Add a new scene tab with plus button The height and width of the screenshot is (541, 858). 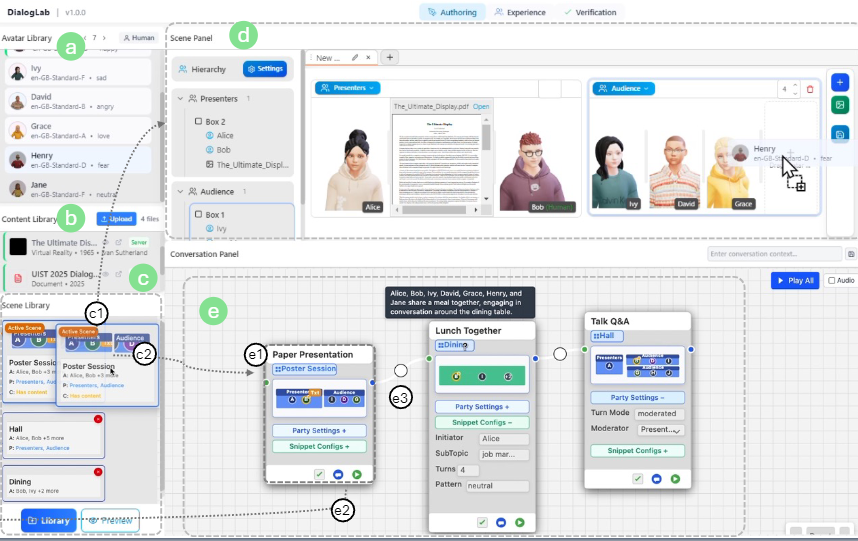point(390,58)
